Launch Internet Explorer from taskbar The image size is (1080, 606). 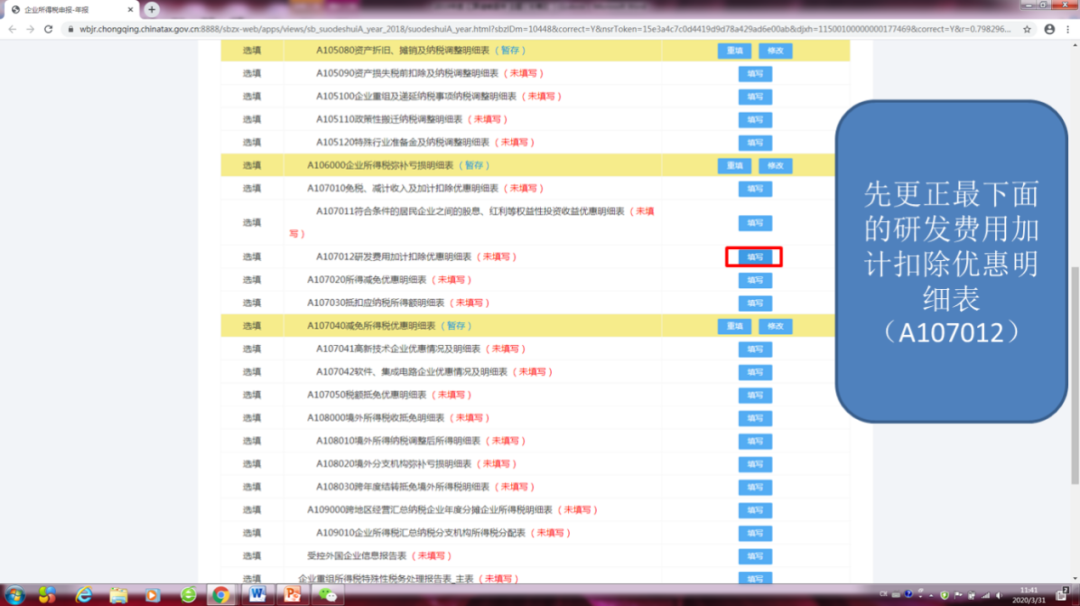click(x=84, y=595)
